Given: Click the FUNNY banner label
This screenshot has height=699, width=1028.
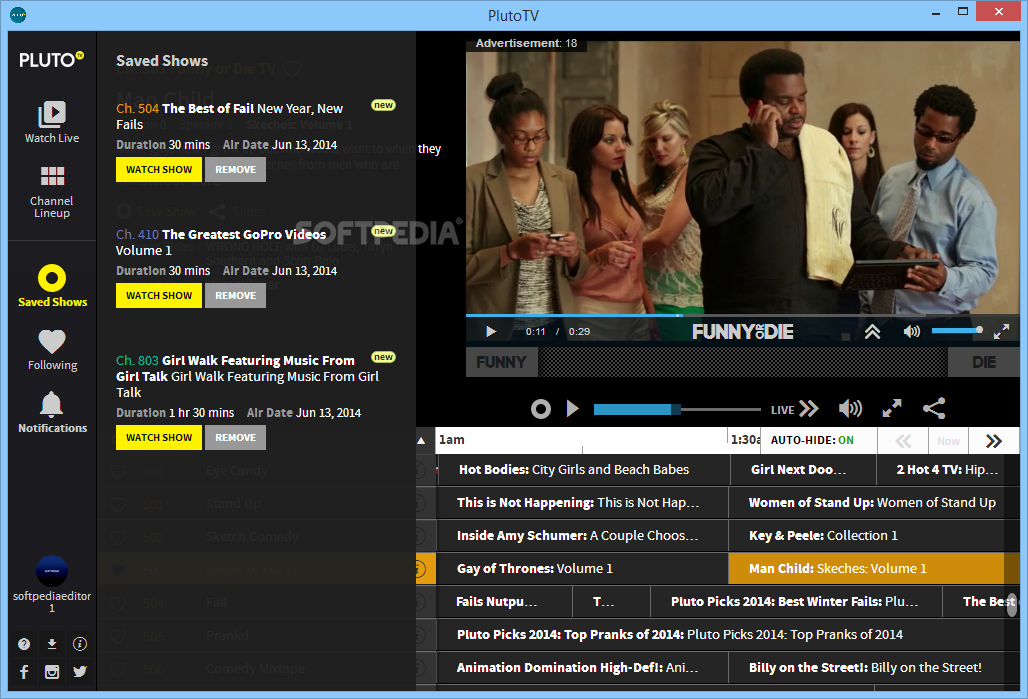Looking at the screenshot, I should (502, 362).
